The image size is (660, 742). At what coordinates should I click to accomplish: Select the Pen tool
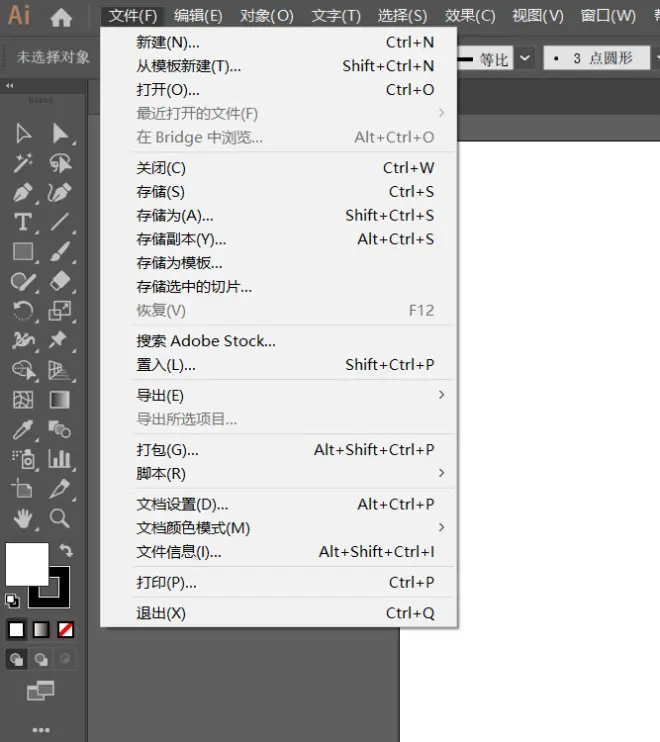[23, 193]
